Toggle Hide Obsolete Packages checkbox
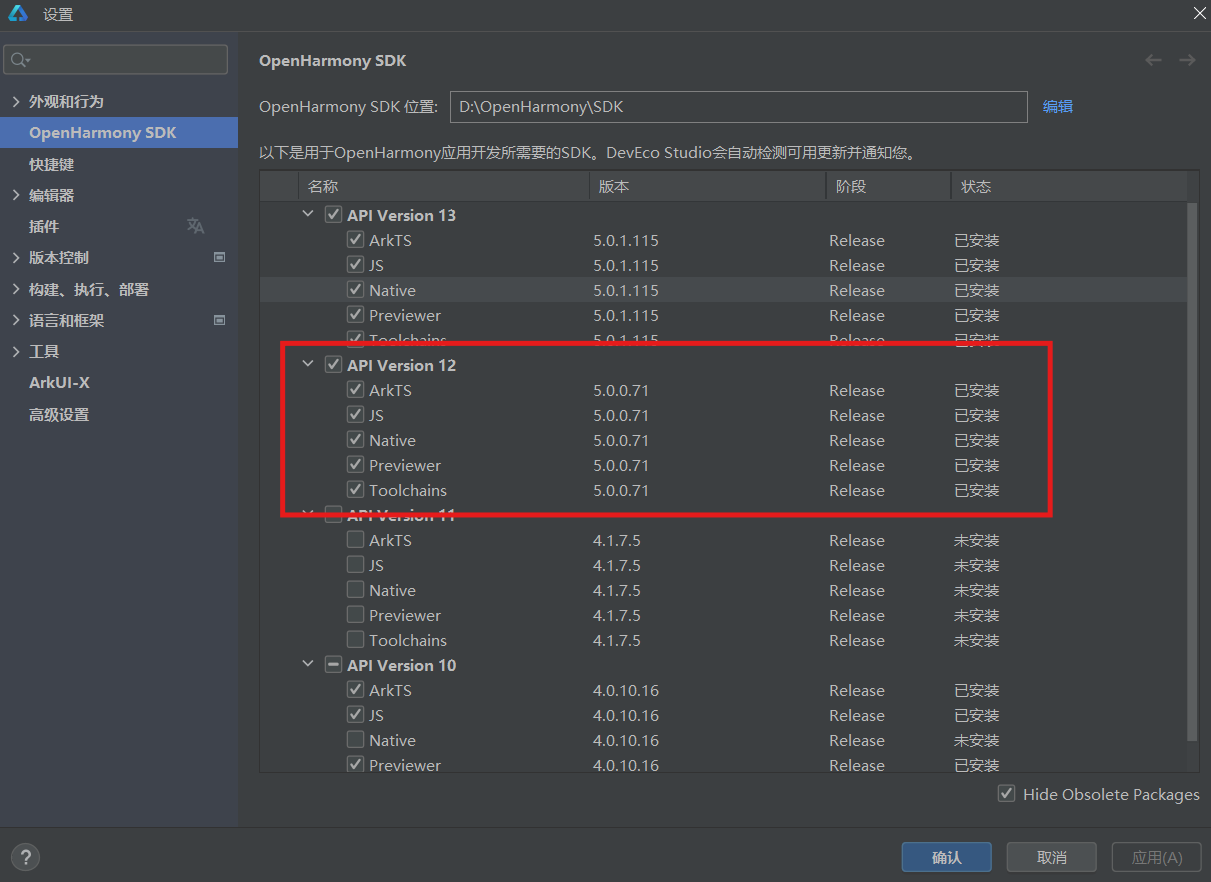Image resolution: width=1211 pixels, height=882 pixels. coord(1006,794)
